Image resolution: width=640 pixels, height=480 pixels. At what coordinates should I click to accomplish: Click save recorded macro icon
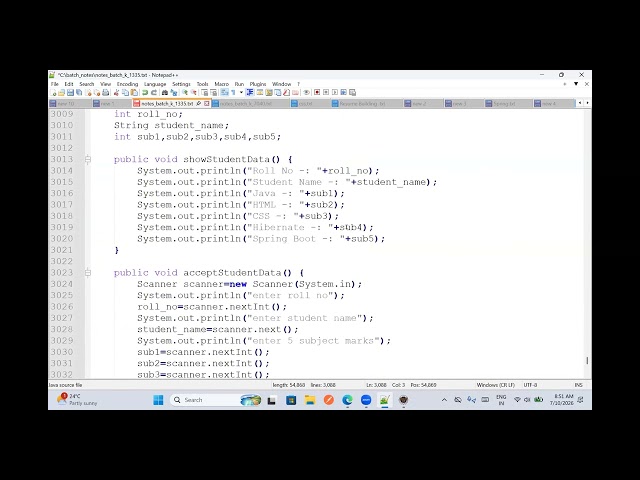[353, 93]
